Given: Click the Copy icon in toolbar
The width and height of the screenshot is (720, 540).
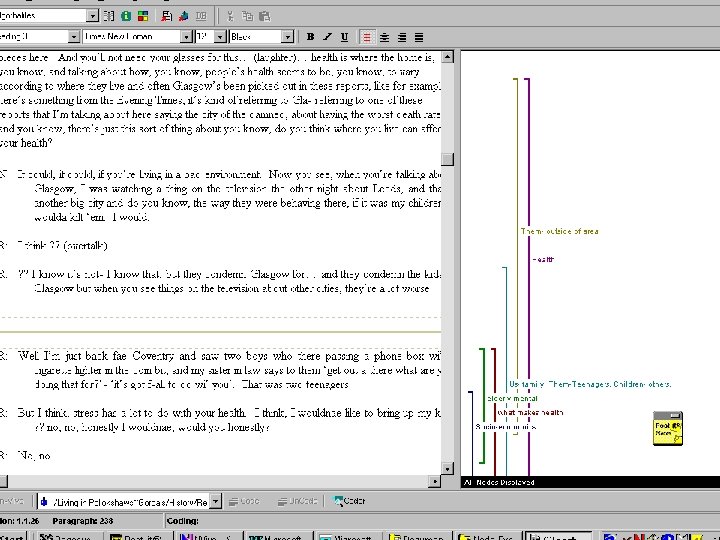Looking at the screenshot, I should [x=247, y=16].
